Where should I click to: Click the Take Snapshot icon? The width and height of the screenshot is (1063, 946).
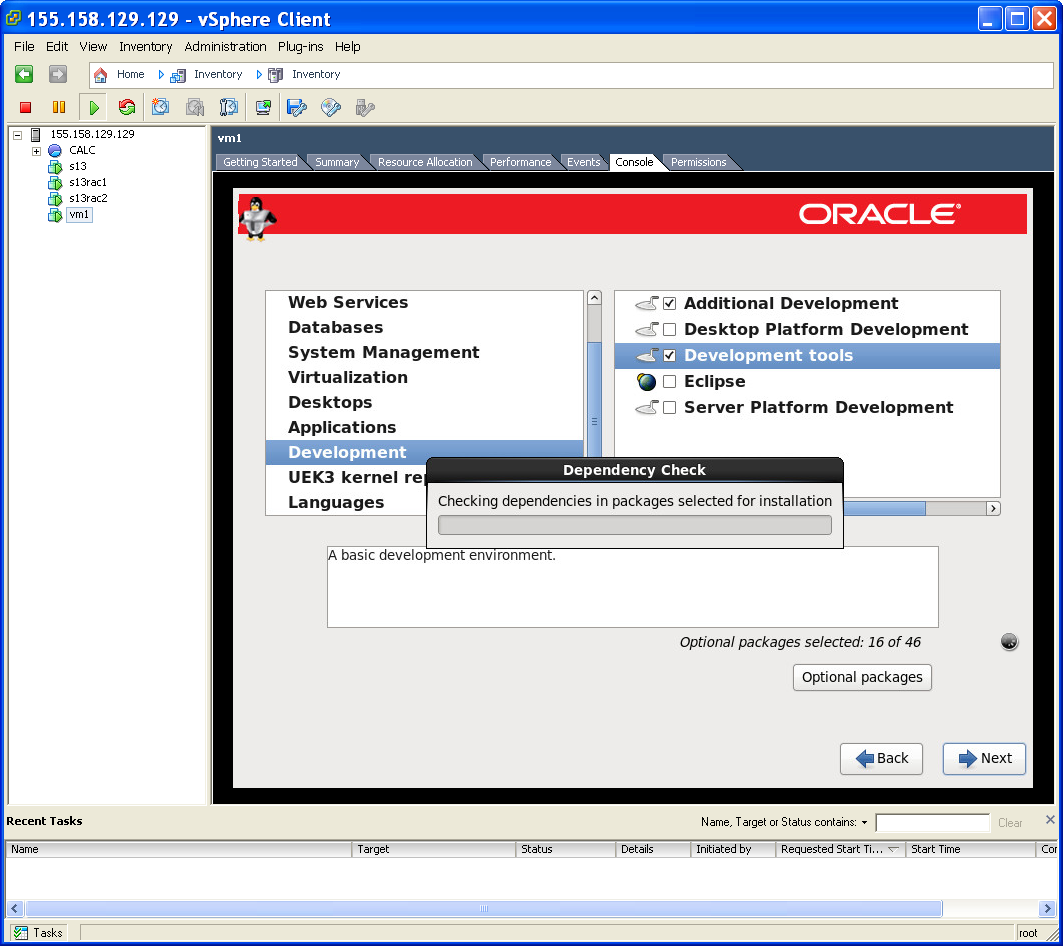click(x=161, y=107)
